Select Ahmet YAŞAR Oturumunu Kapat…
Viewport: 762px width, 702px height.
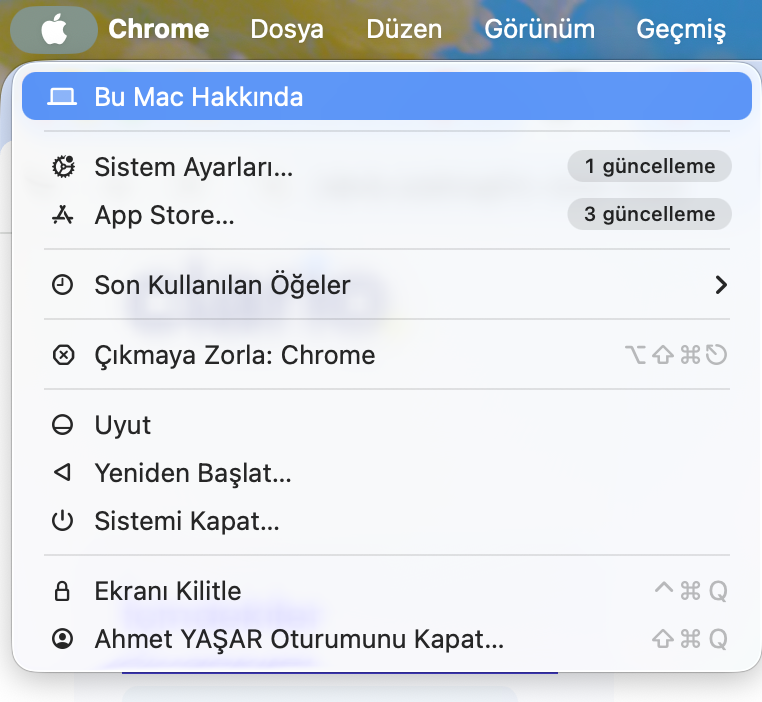point(387,639)
